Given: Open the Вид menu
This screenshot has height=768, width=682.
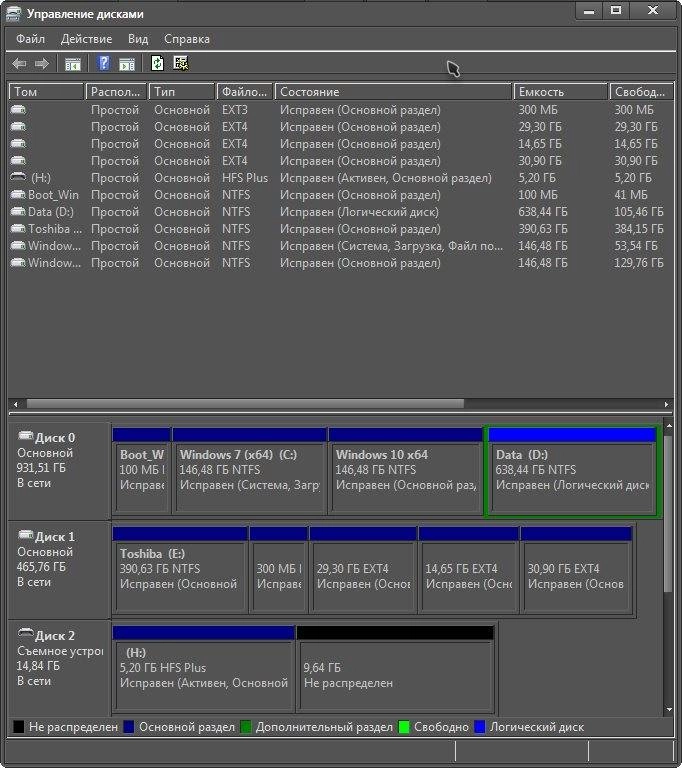Looking at the screenshot, I should 138,39.
